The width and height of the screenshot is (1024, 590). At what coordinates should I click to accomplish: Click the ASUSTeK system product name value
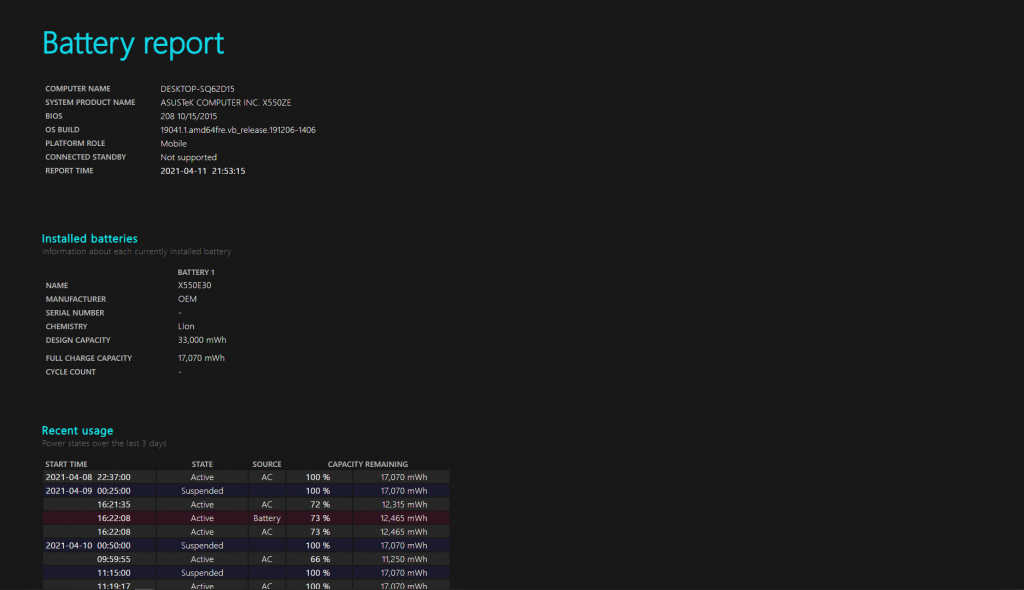(226, 102)
